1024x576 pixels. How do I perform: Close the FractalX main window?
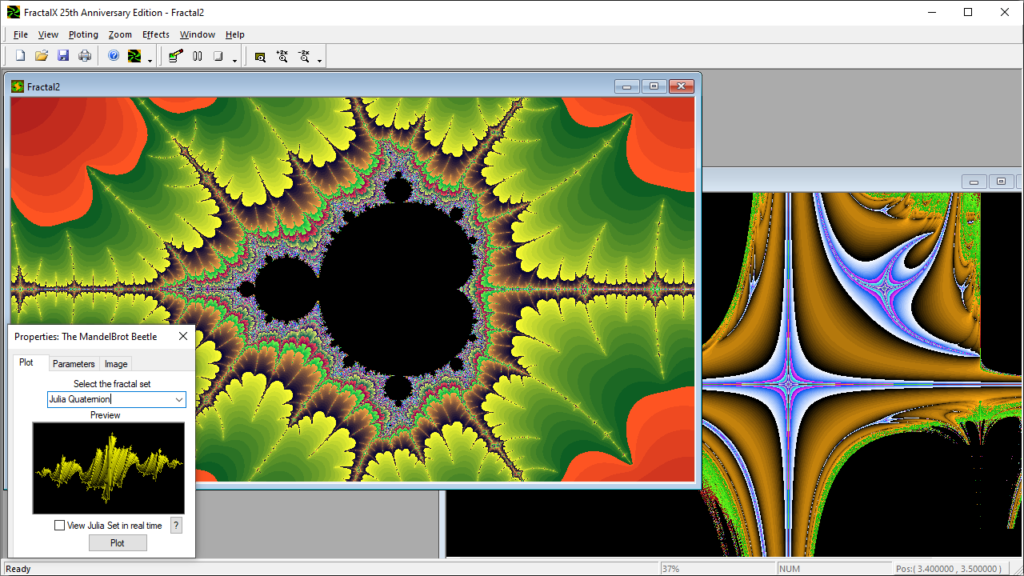pyautogui.click(x=1004, y=12)
